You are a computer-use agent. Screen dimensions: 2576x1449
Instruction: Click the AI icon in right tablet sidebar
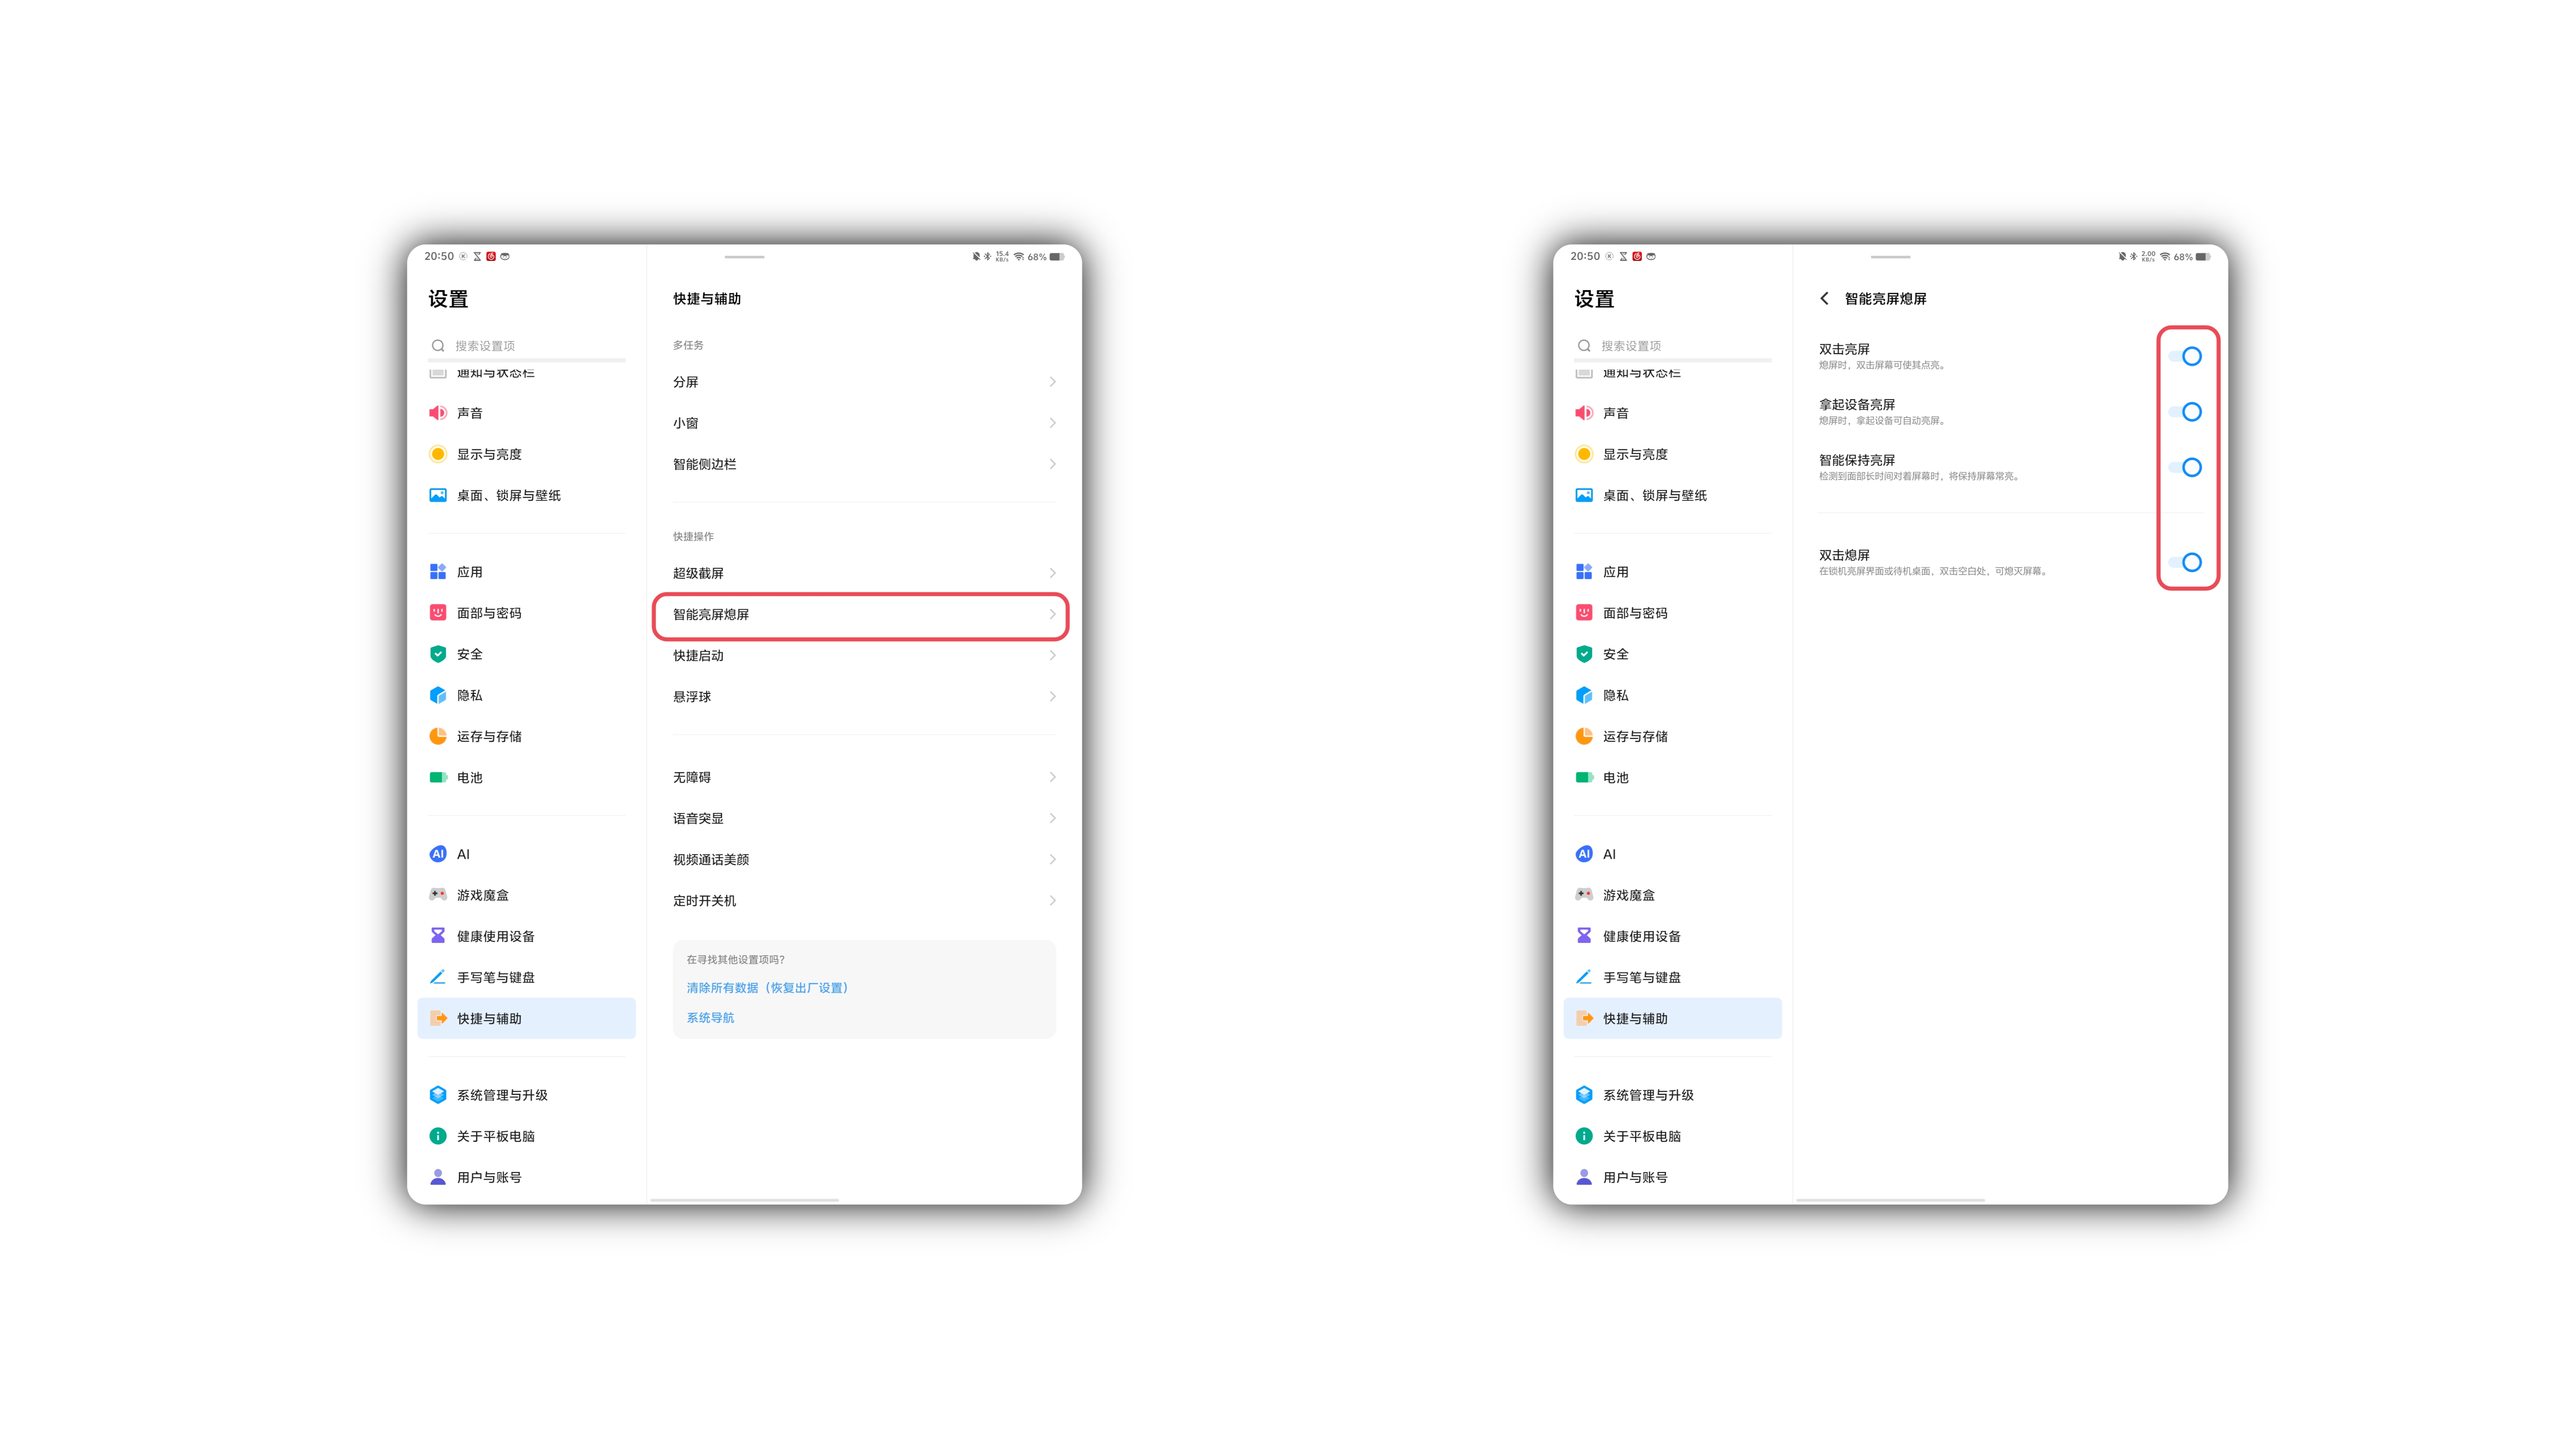[1583, 854]
